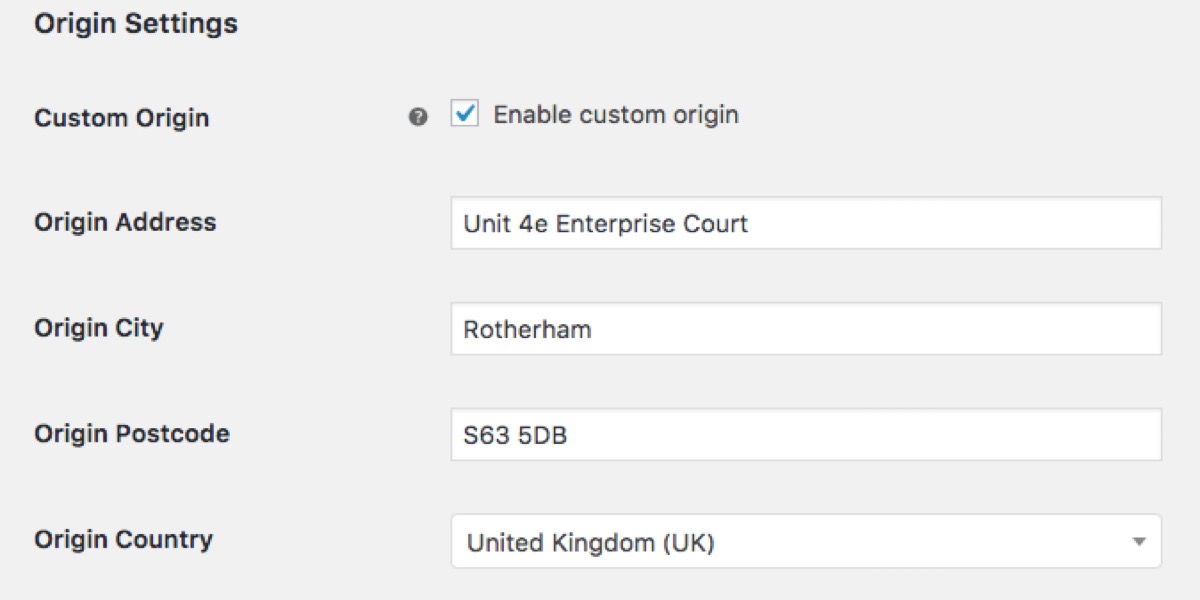Click empty space right of United Kingdom text

[x=920, y=542]
